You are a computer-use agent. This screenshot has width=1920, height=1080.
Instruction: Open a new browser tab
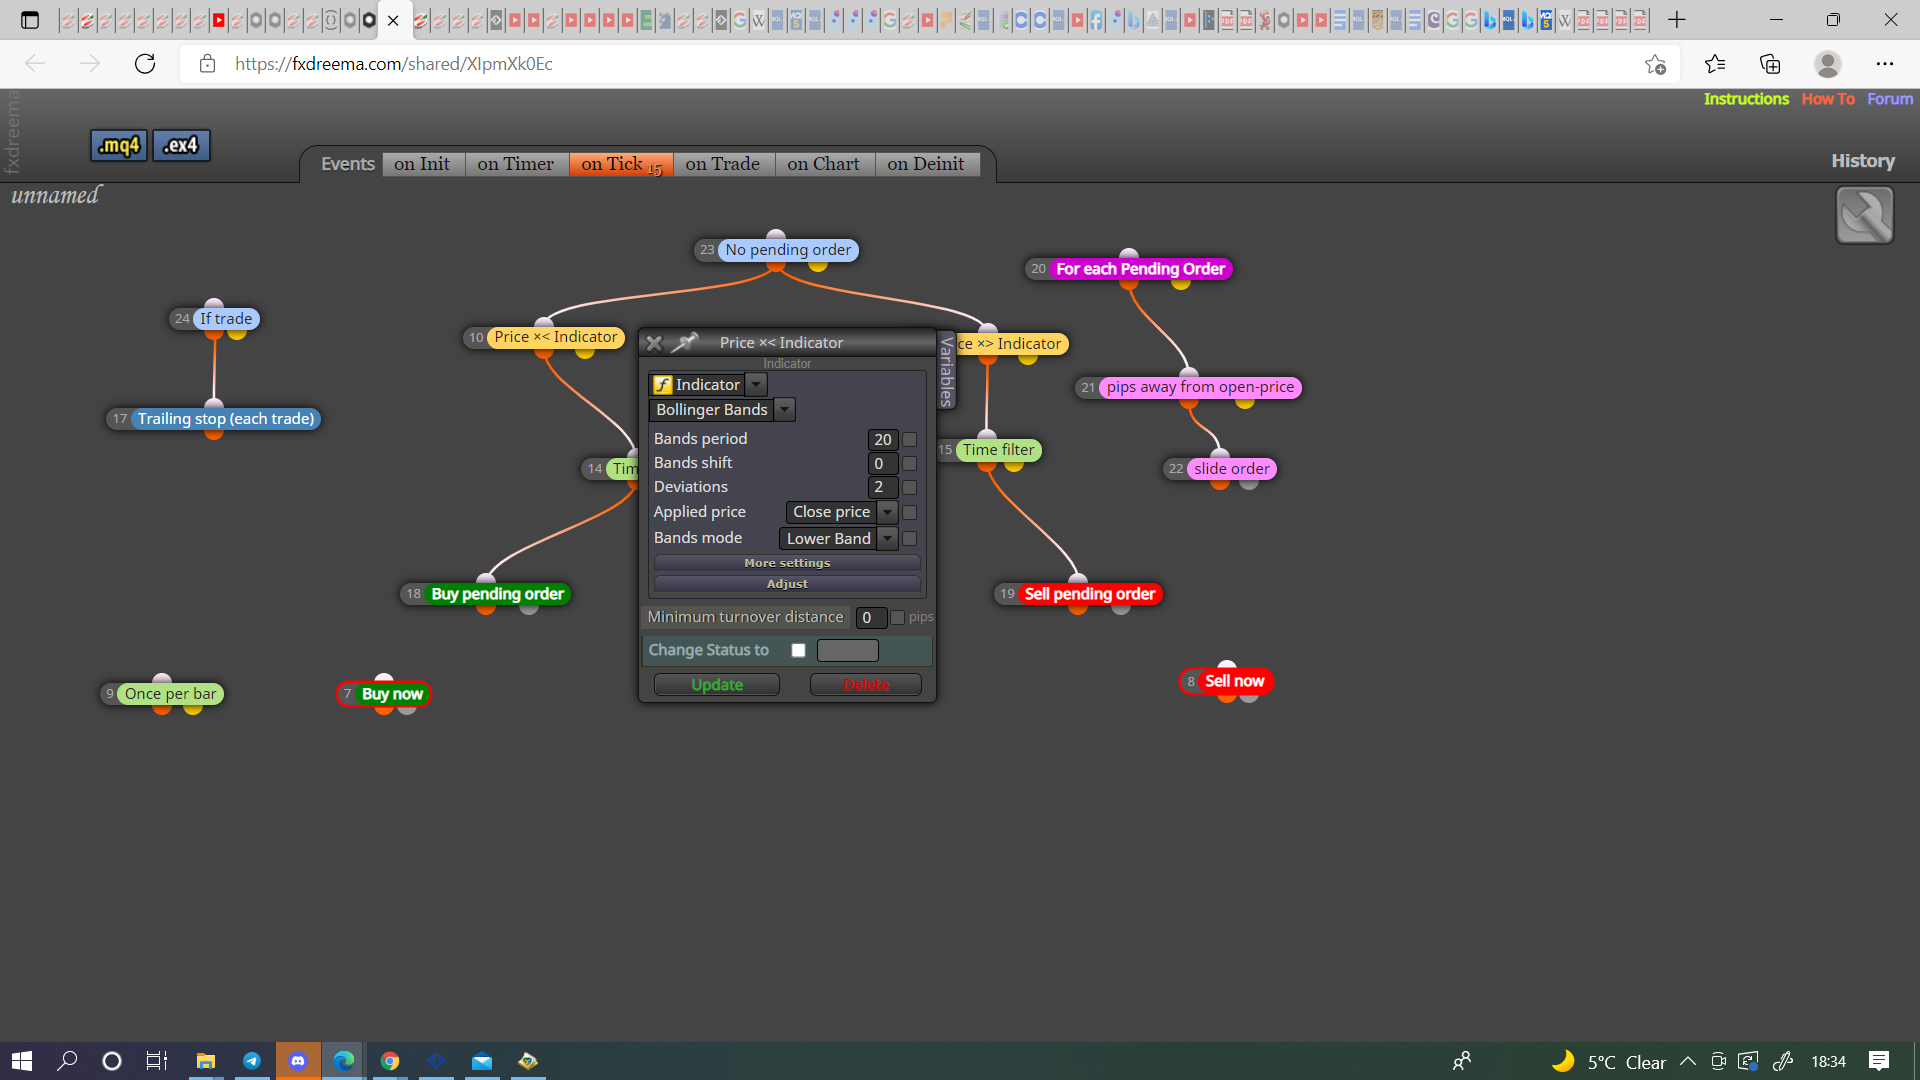pos(1677,20)
